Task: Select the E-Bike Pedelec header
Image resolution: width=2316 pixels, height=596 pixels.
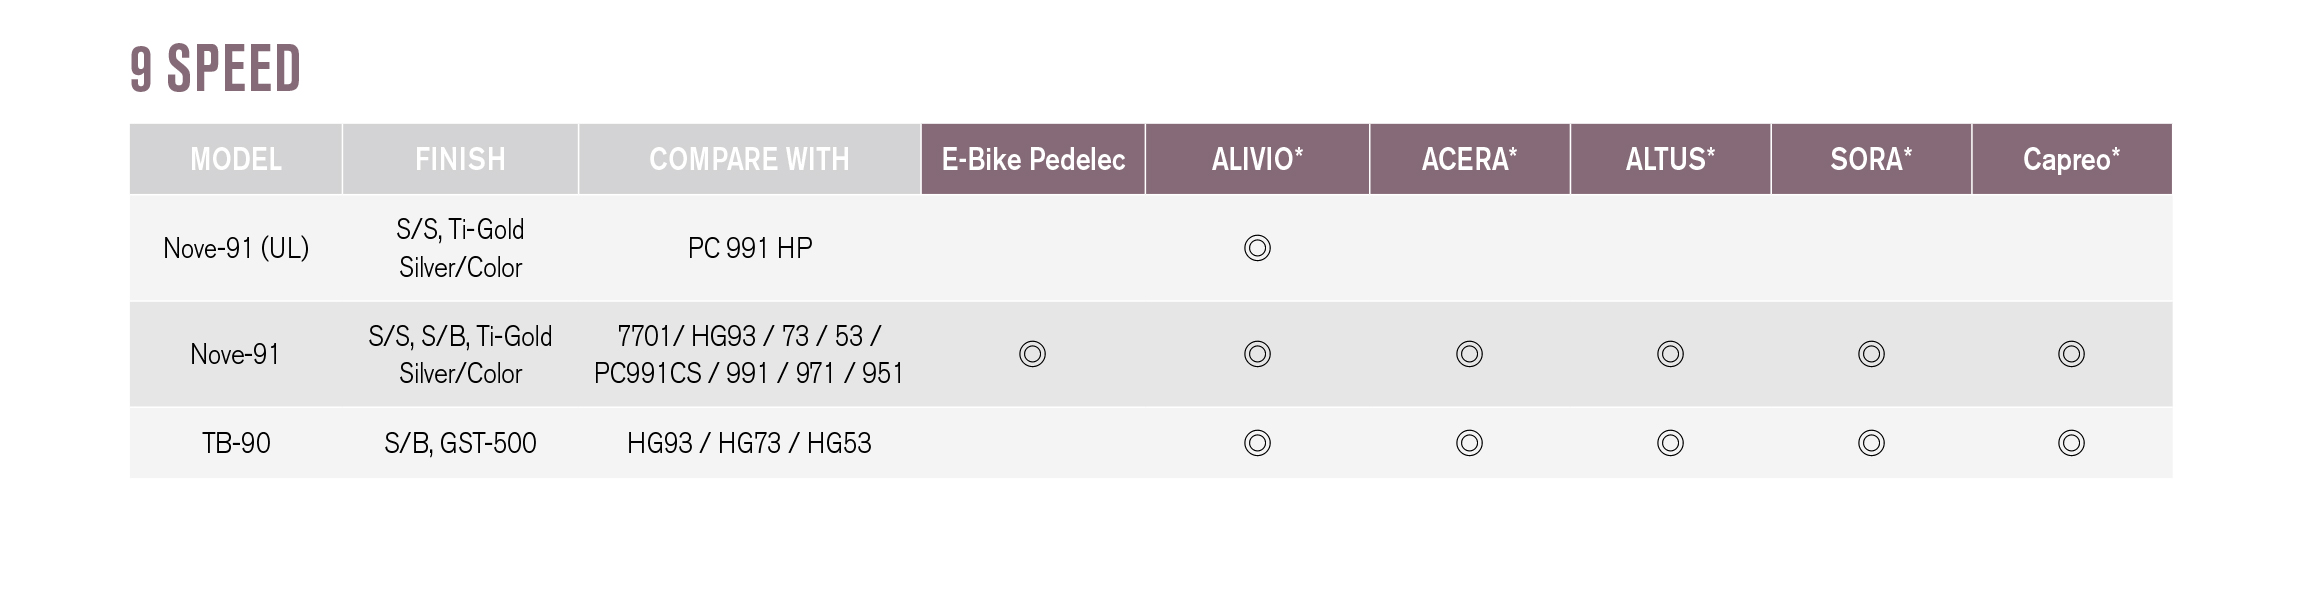Action: point(1033,159)
